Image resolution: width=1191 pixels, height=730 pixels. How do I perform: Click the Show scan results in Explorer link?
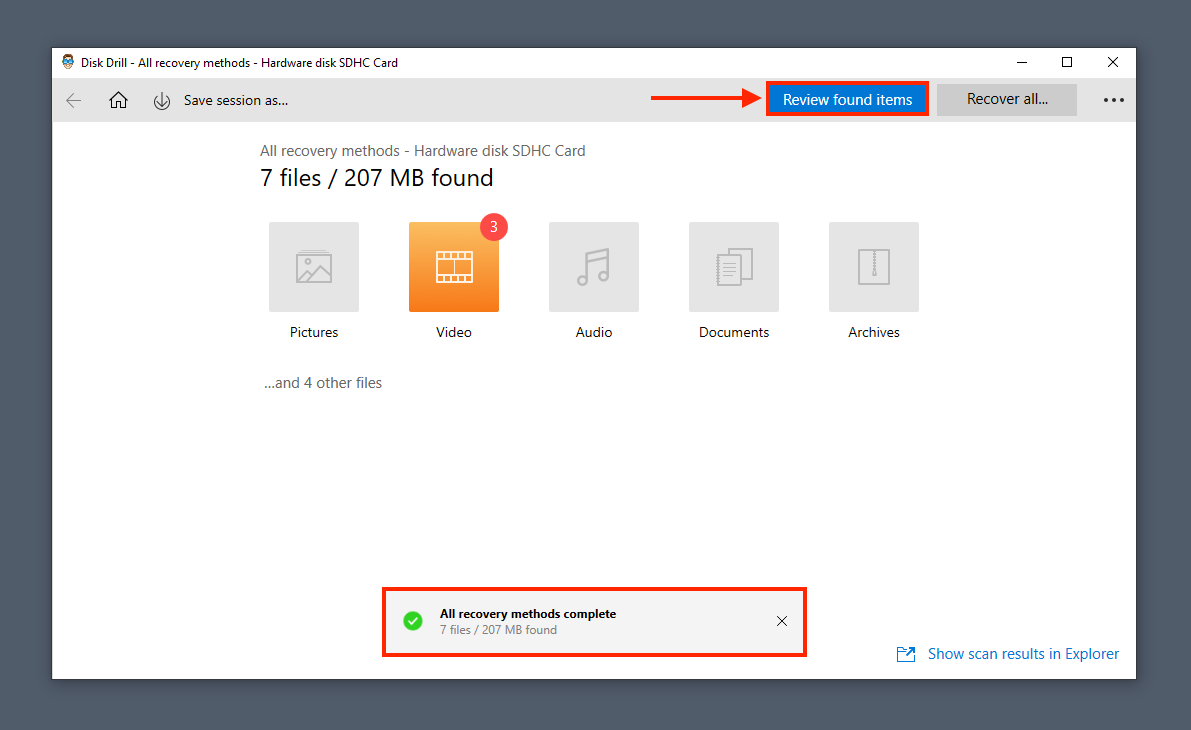[x=1023, y=654]
